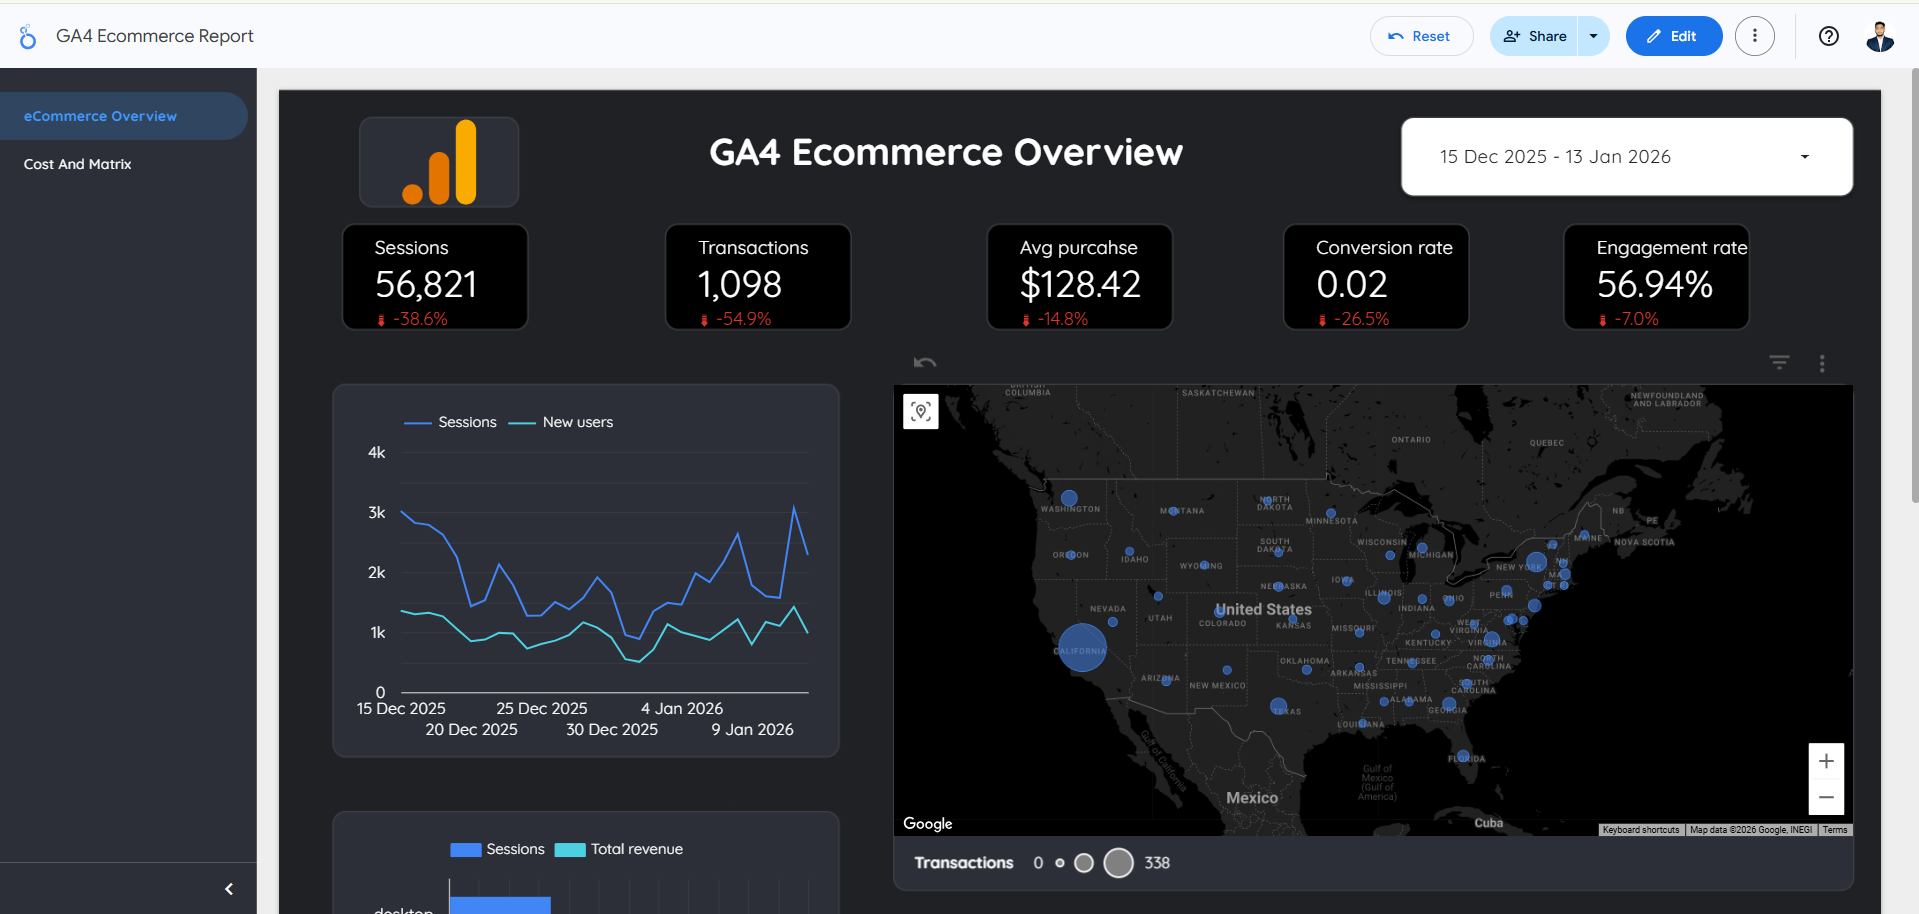Click the map undo arrow icon
Screen dimensions: 1919x914
point(925,362)
